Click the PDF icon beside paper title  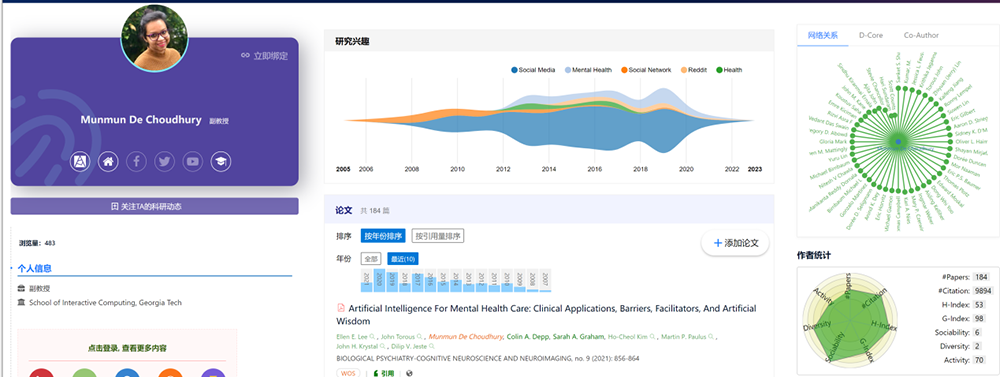click(x=341, y=308)
